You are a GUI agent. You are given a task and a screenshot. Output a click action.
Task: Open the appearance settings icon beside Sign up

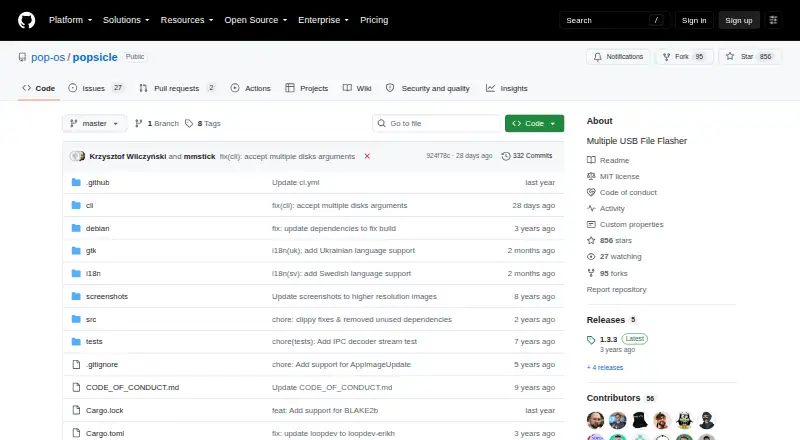[773, 20]
